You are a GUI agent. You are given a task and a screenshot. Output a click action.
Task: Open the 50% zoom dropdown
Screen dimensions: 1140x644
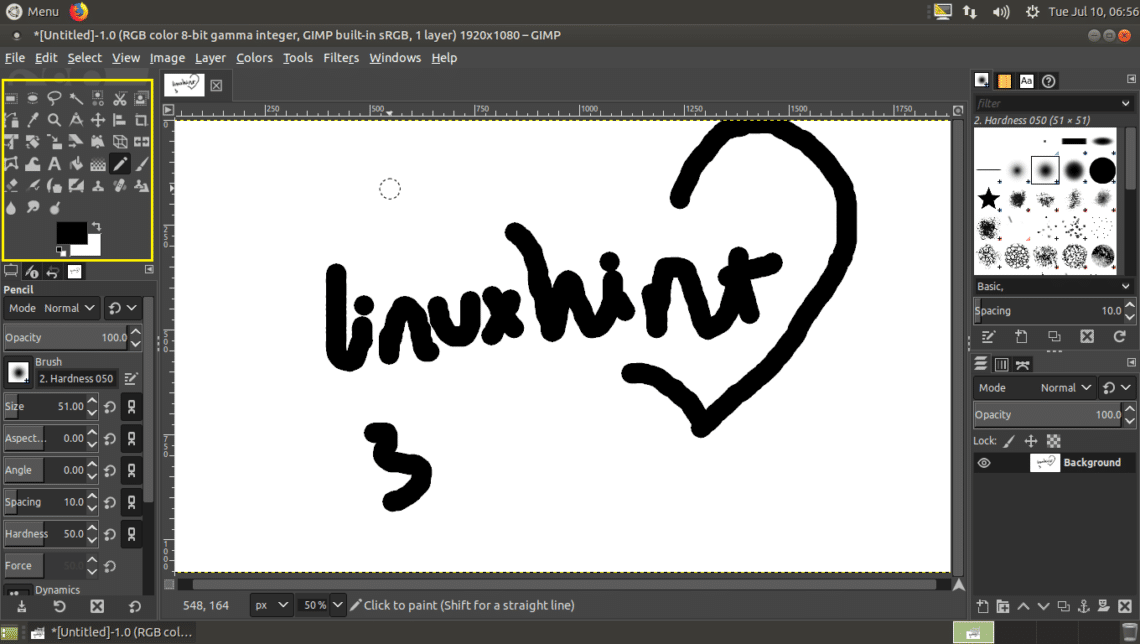click(x=337, y=605)
